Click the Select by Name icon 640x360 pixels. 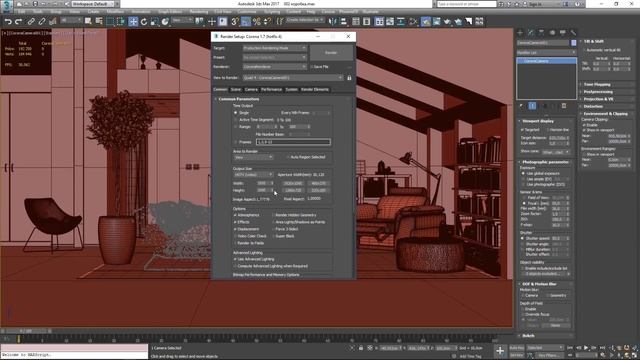point(99,21)
